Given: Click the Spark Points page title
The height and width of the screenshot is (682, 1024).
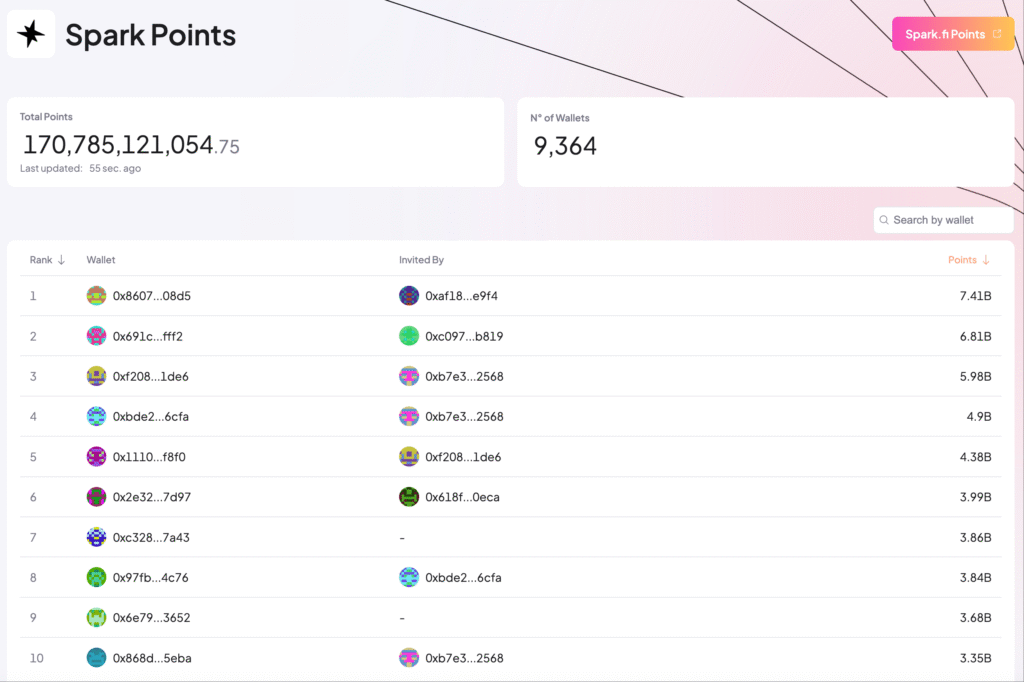Looking at the screenshot, I should pyautogui.click(x=150, y=35).
